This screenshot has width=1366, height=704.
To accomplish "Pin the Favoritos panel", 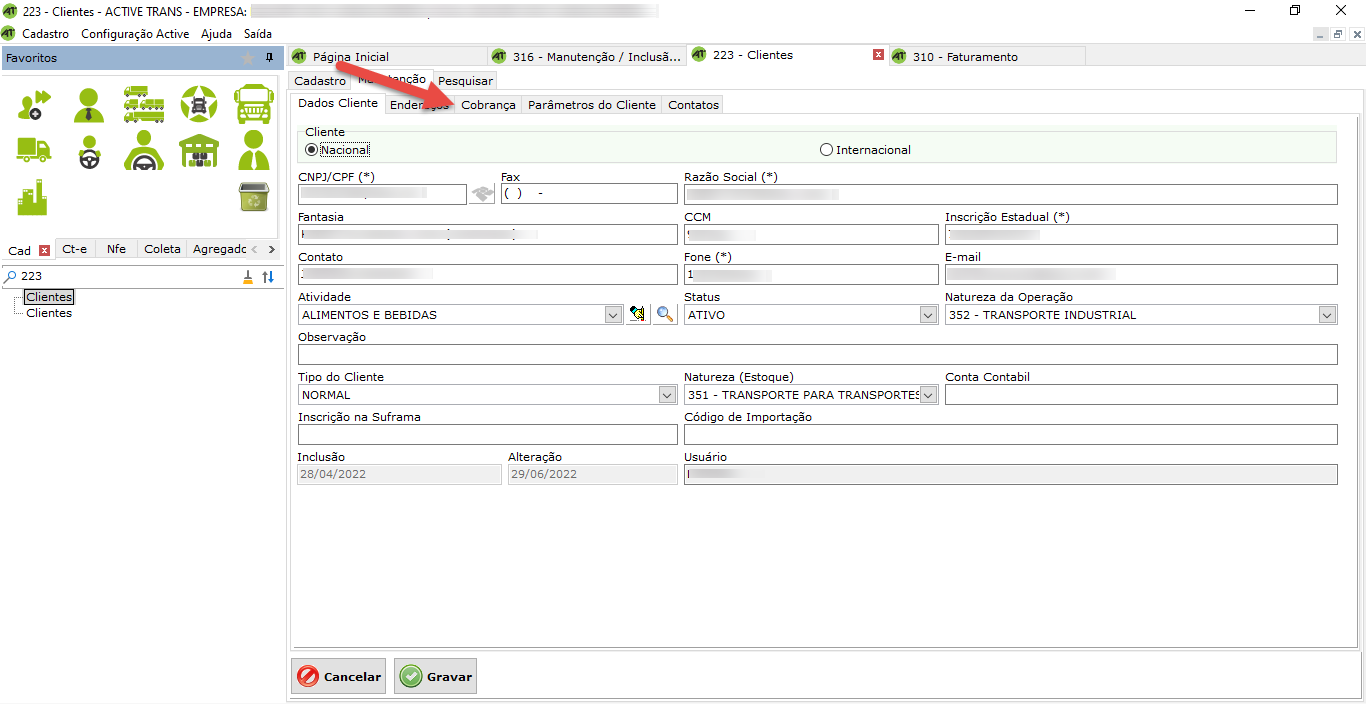I will coord(269,58).
